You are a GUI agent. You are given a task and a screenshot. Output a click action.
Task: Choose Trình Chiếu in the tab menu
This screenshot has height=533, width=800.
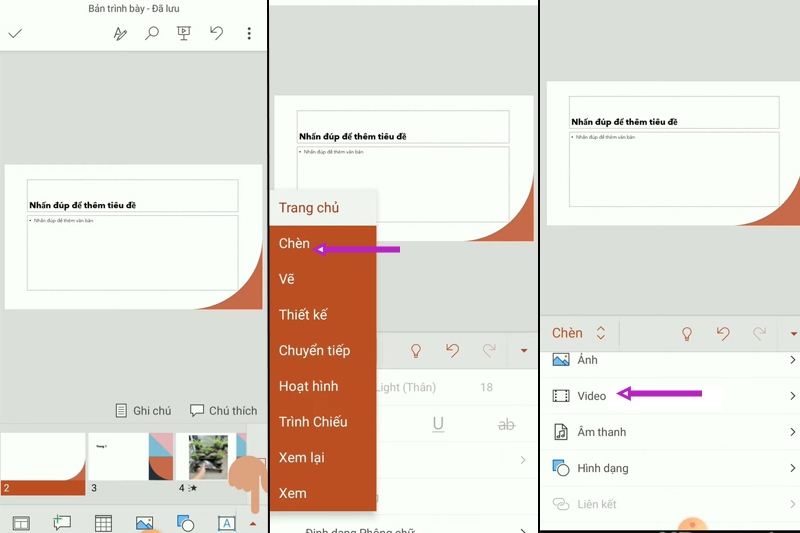click(x=313, y=422)
